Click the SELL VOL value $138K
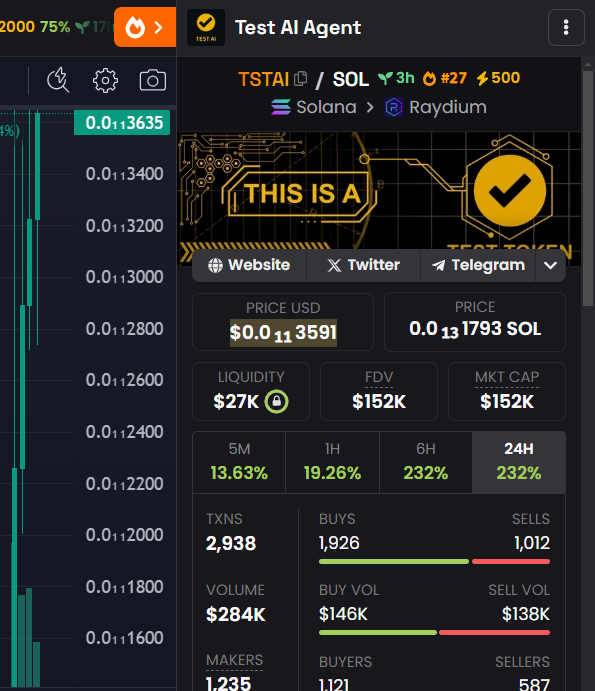Viewport: 595px width, 691px height. pos(526,614)
